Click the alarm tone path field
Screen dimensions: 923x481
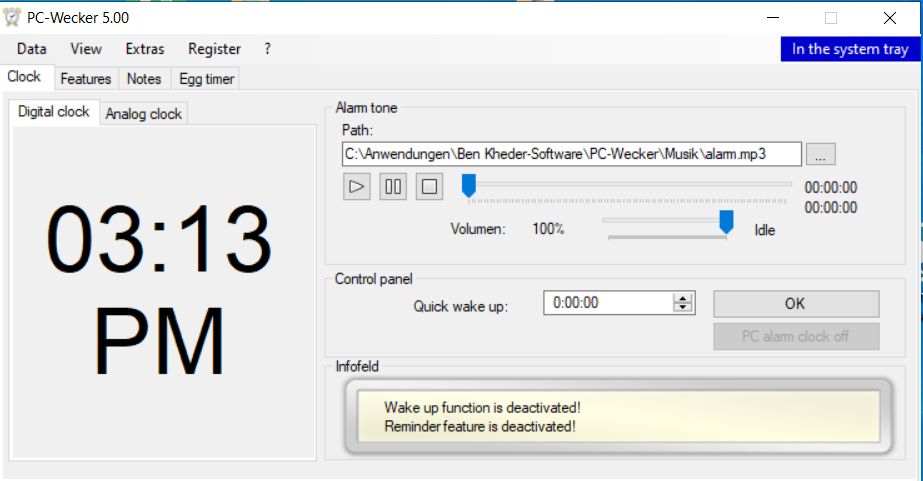pos(572,154)
